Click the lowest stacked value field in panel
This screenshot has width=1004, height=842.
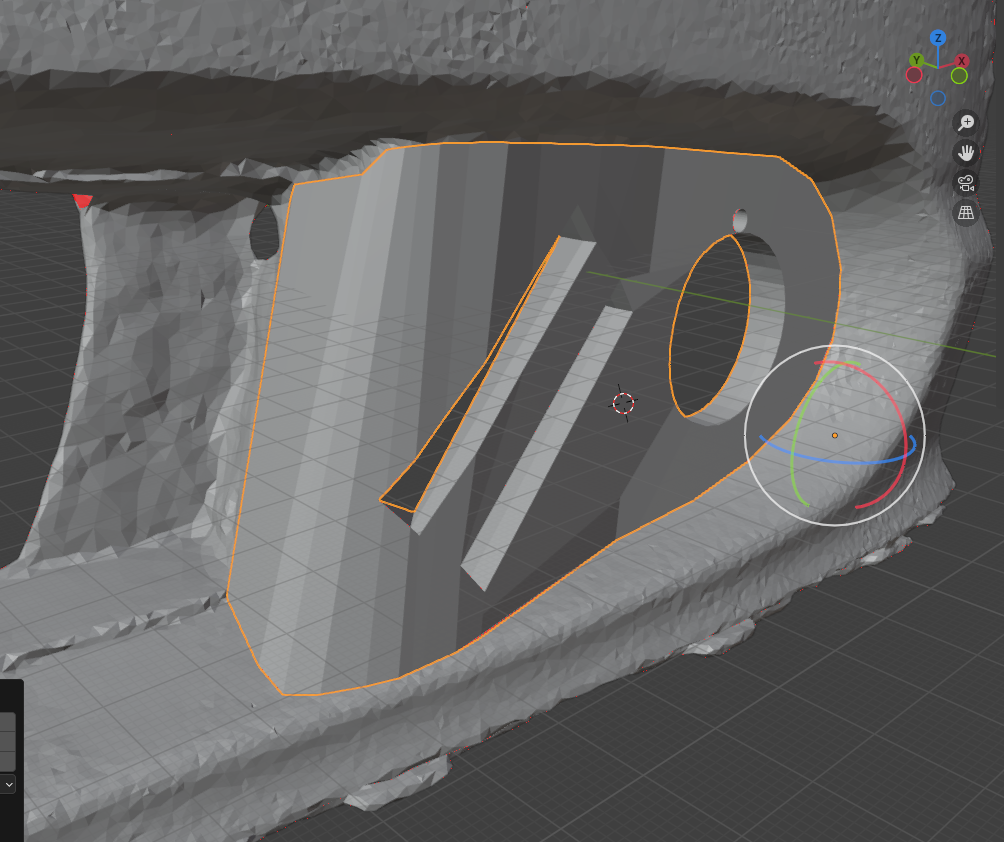point(7,762)
